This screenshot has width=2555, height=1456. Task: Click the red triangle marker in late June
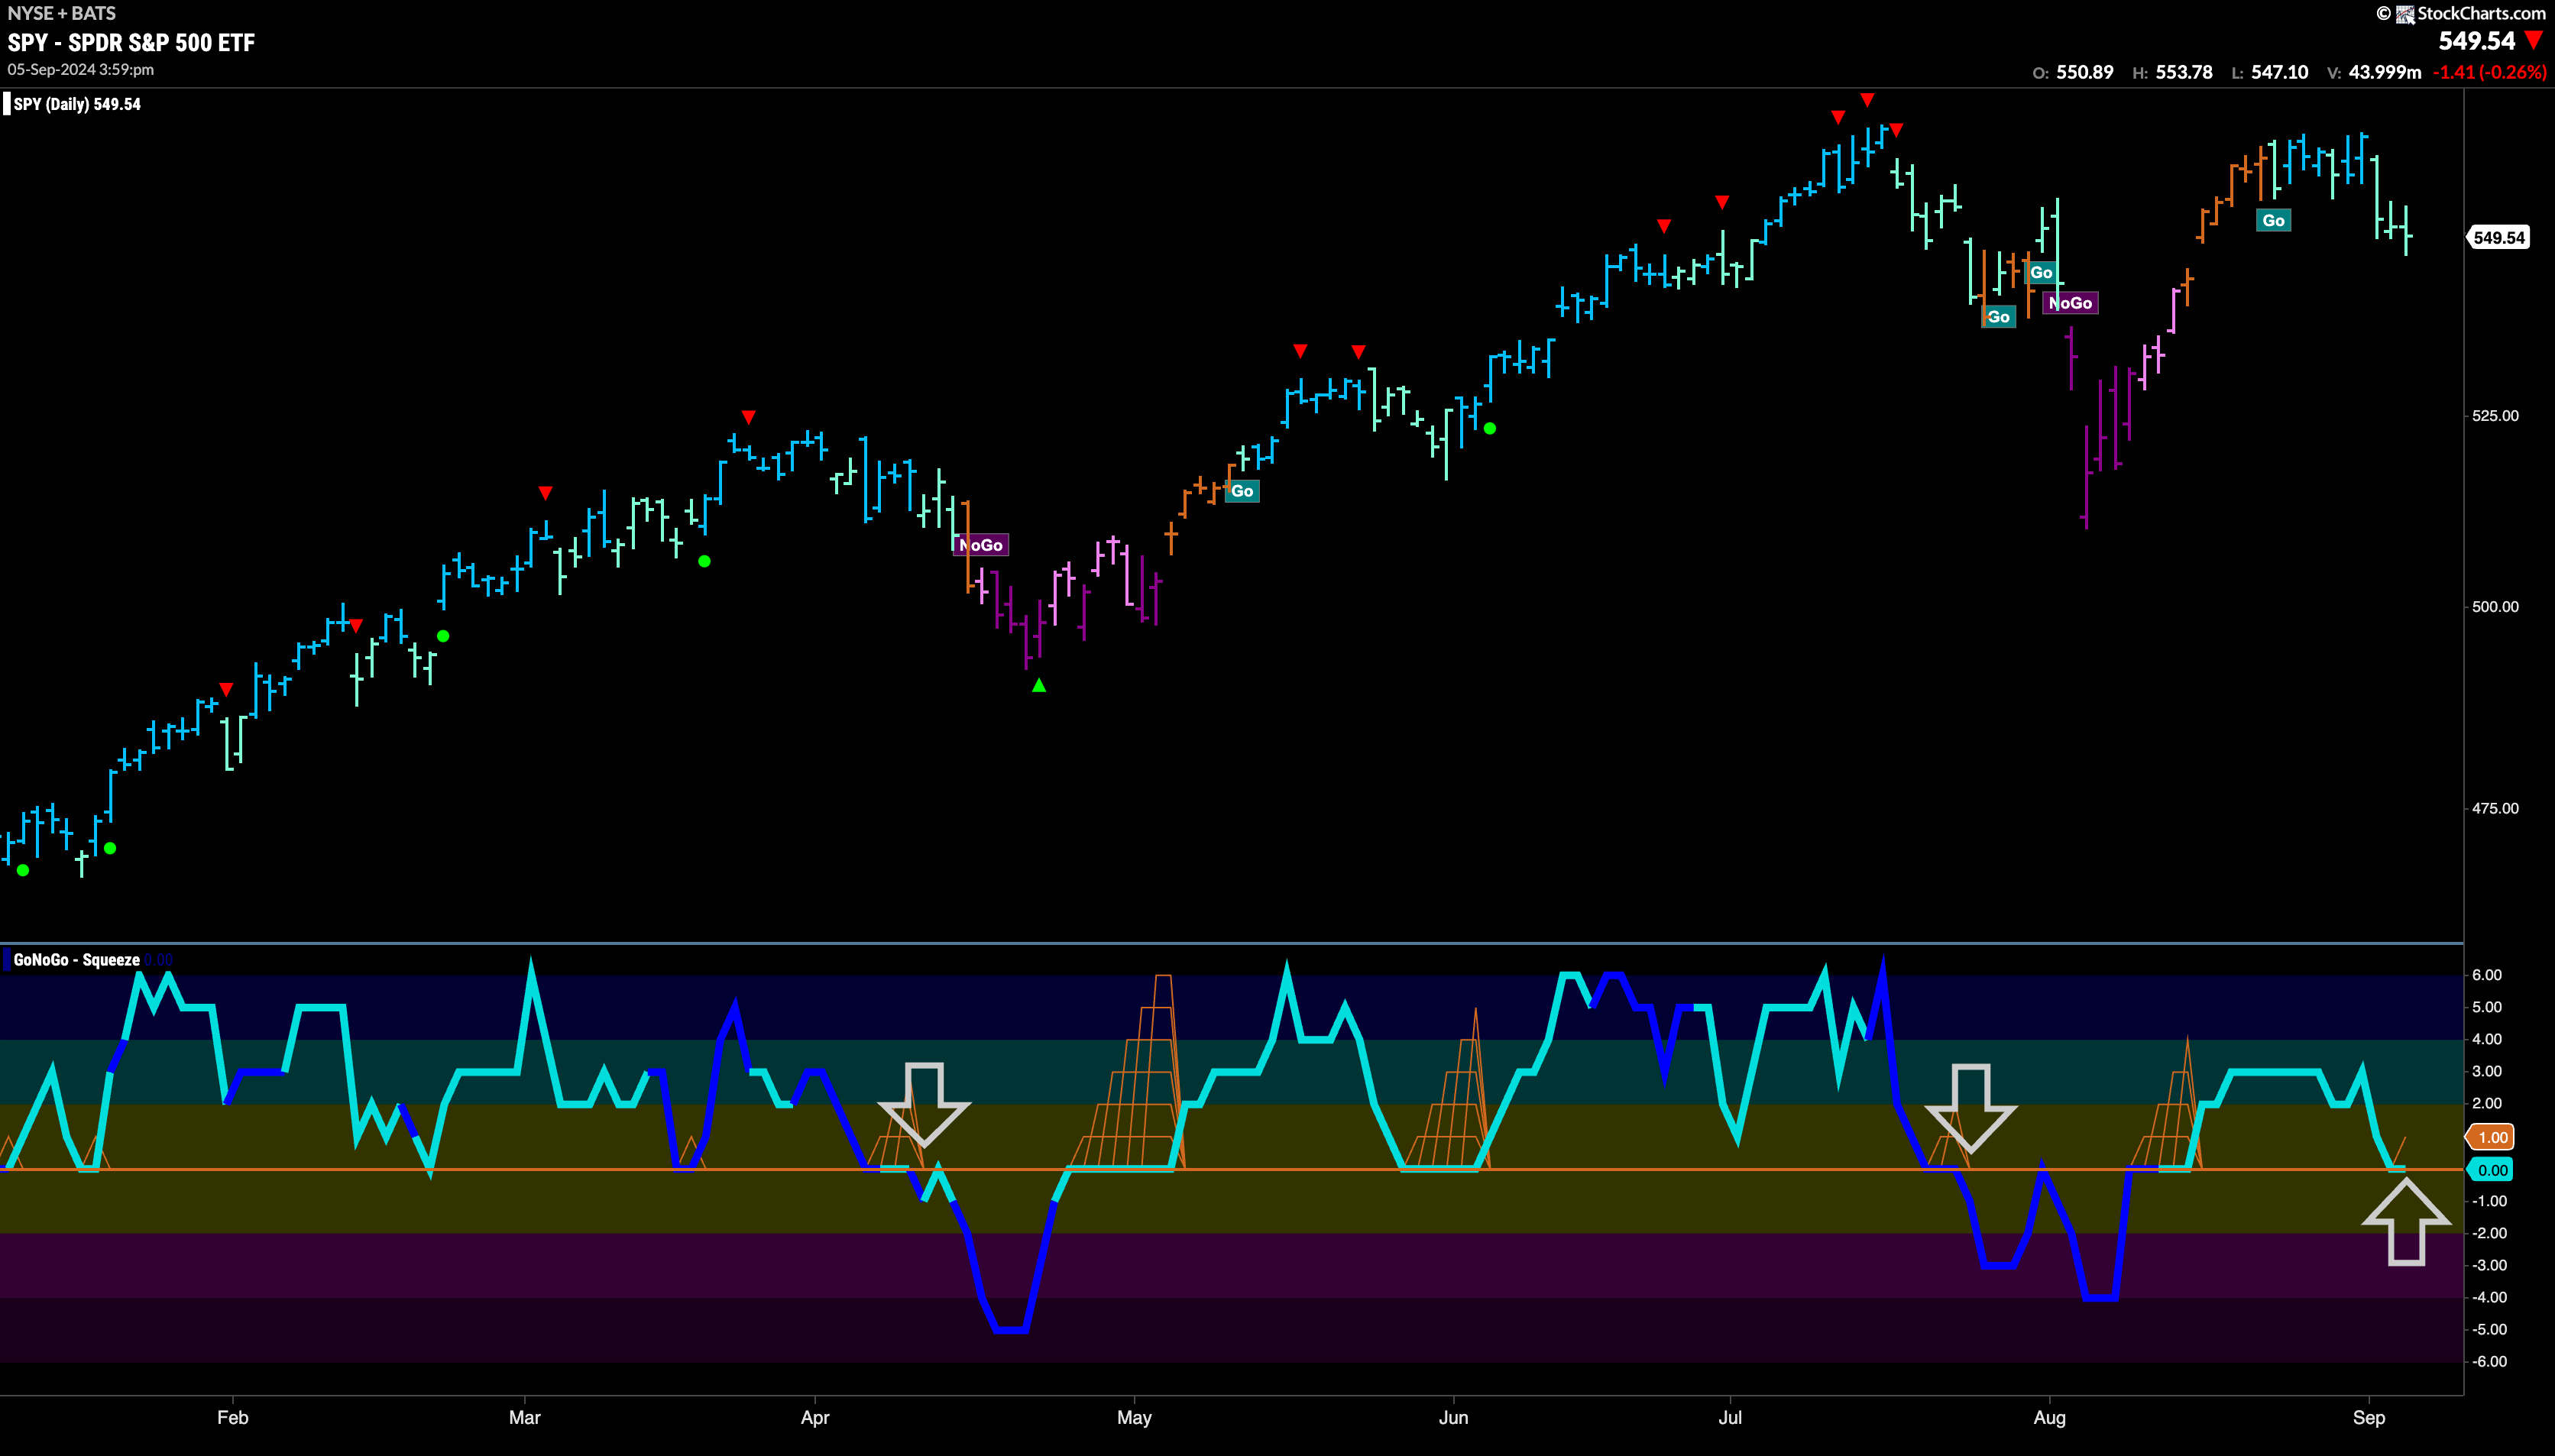(x=1664, y=226)
